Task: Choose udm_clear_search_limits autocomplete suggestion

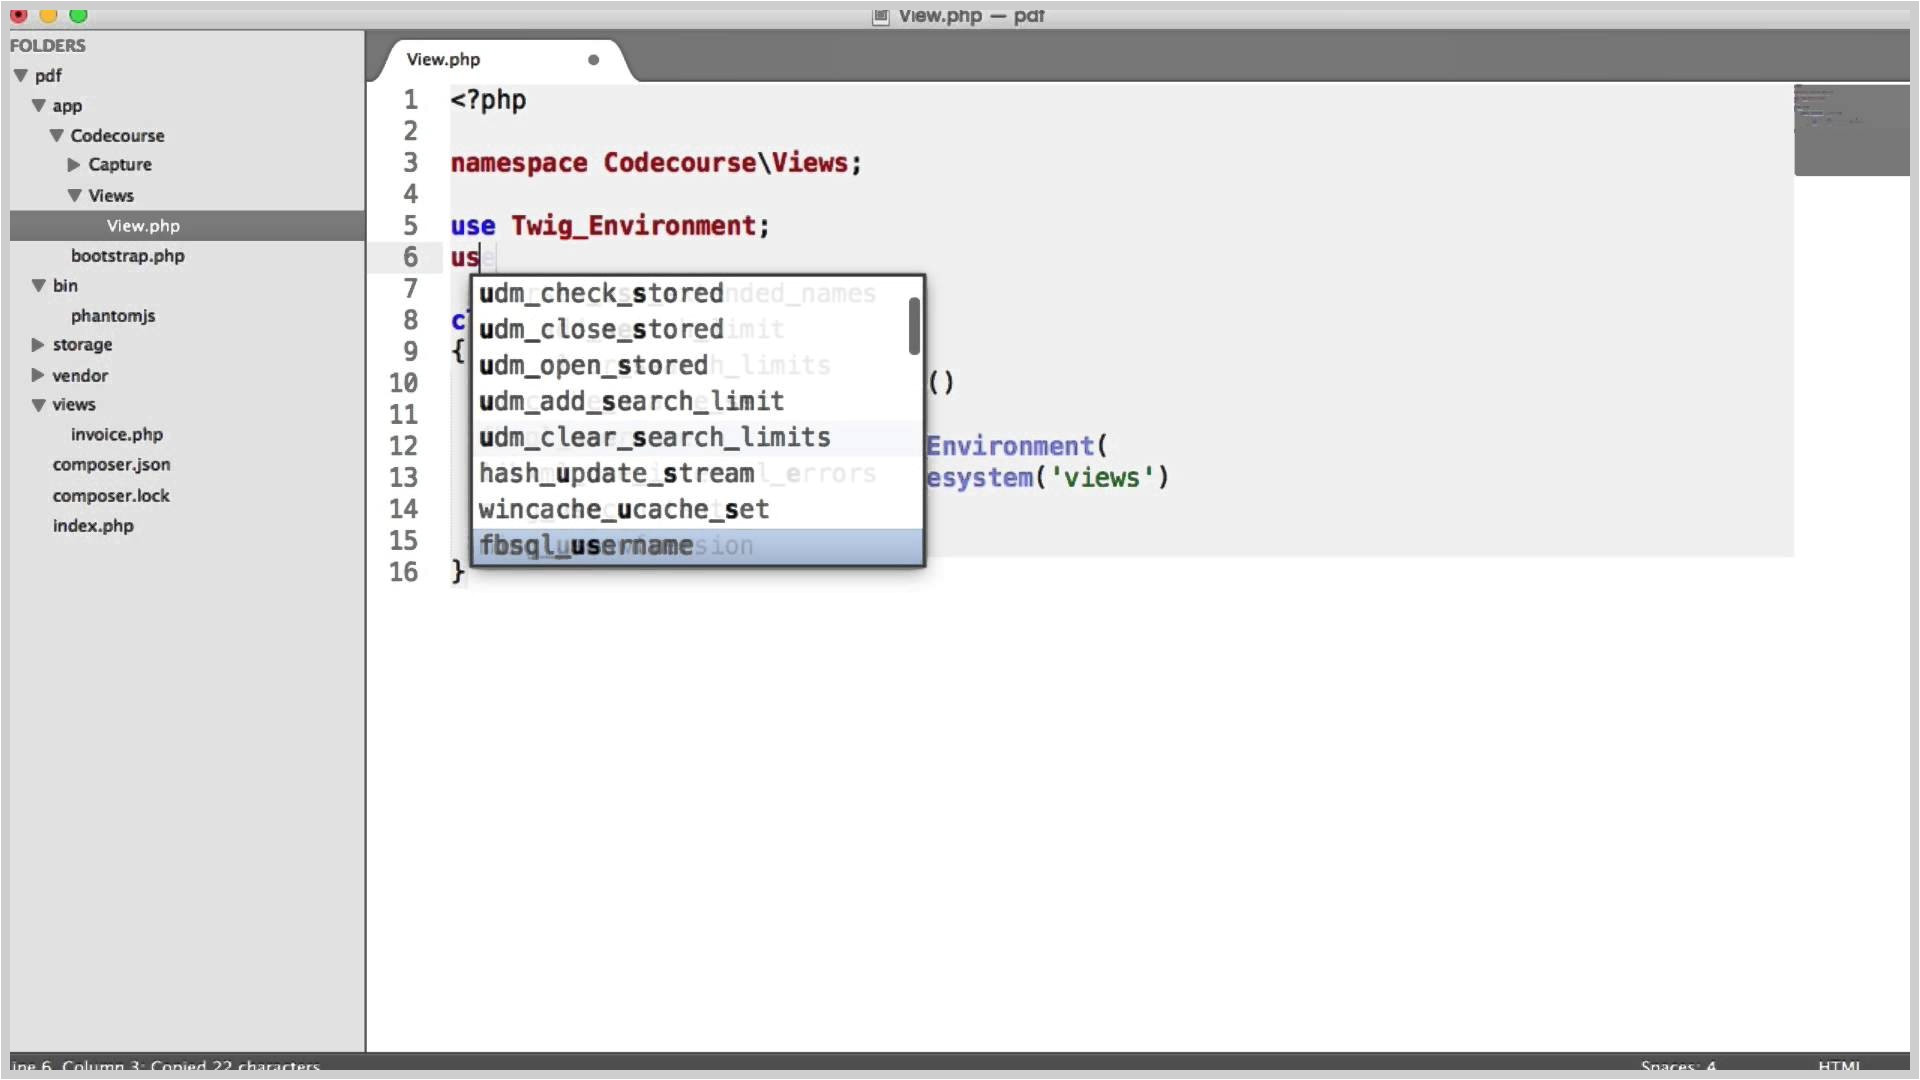Action: point(697,438)
